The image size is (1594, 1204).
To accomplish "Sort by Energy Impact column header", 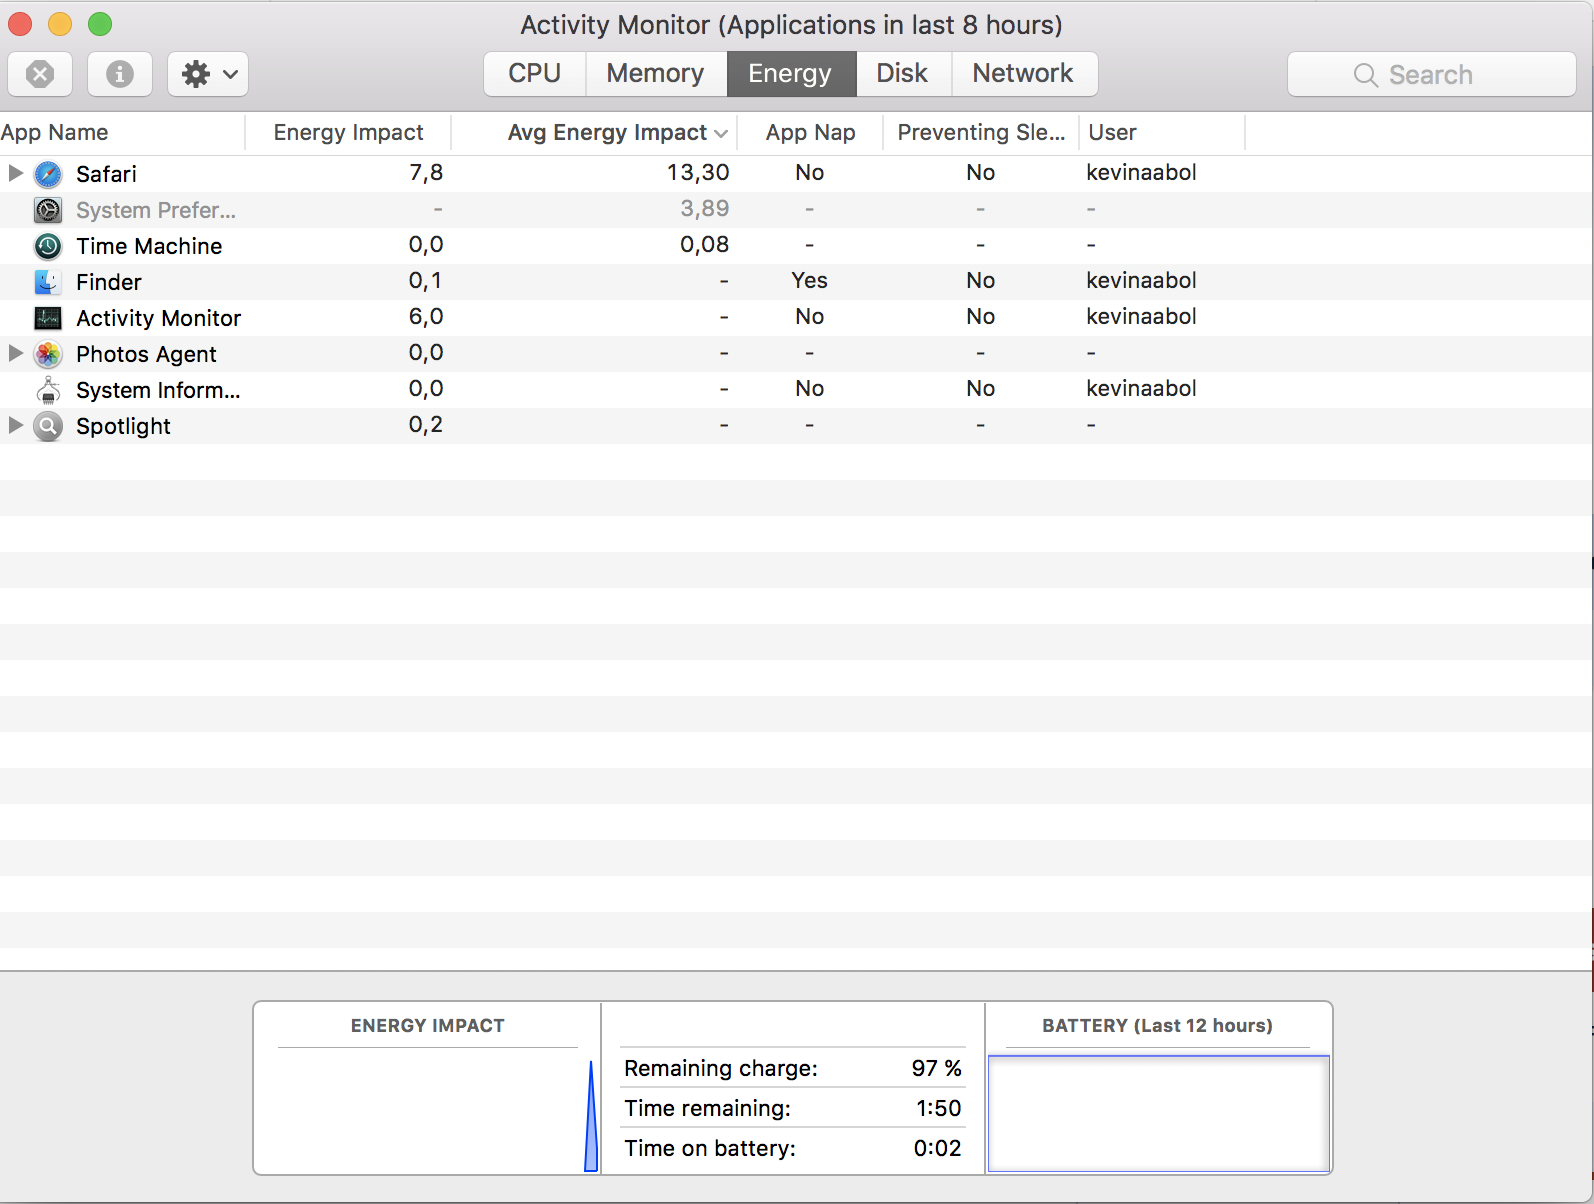I will (348, 133).
